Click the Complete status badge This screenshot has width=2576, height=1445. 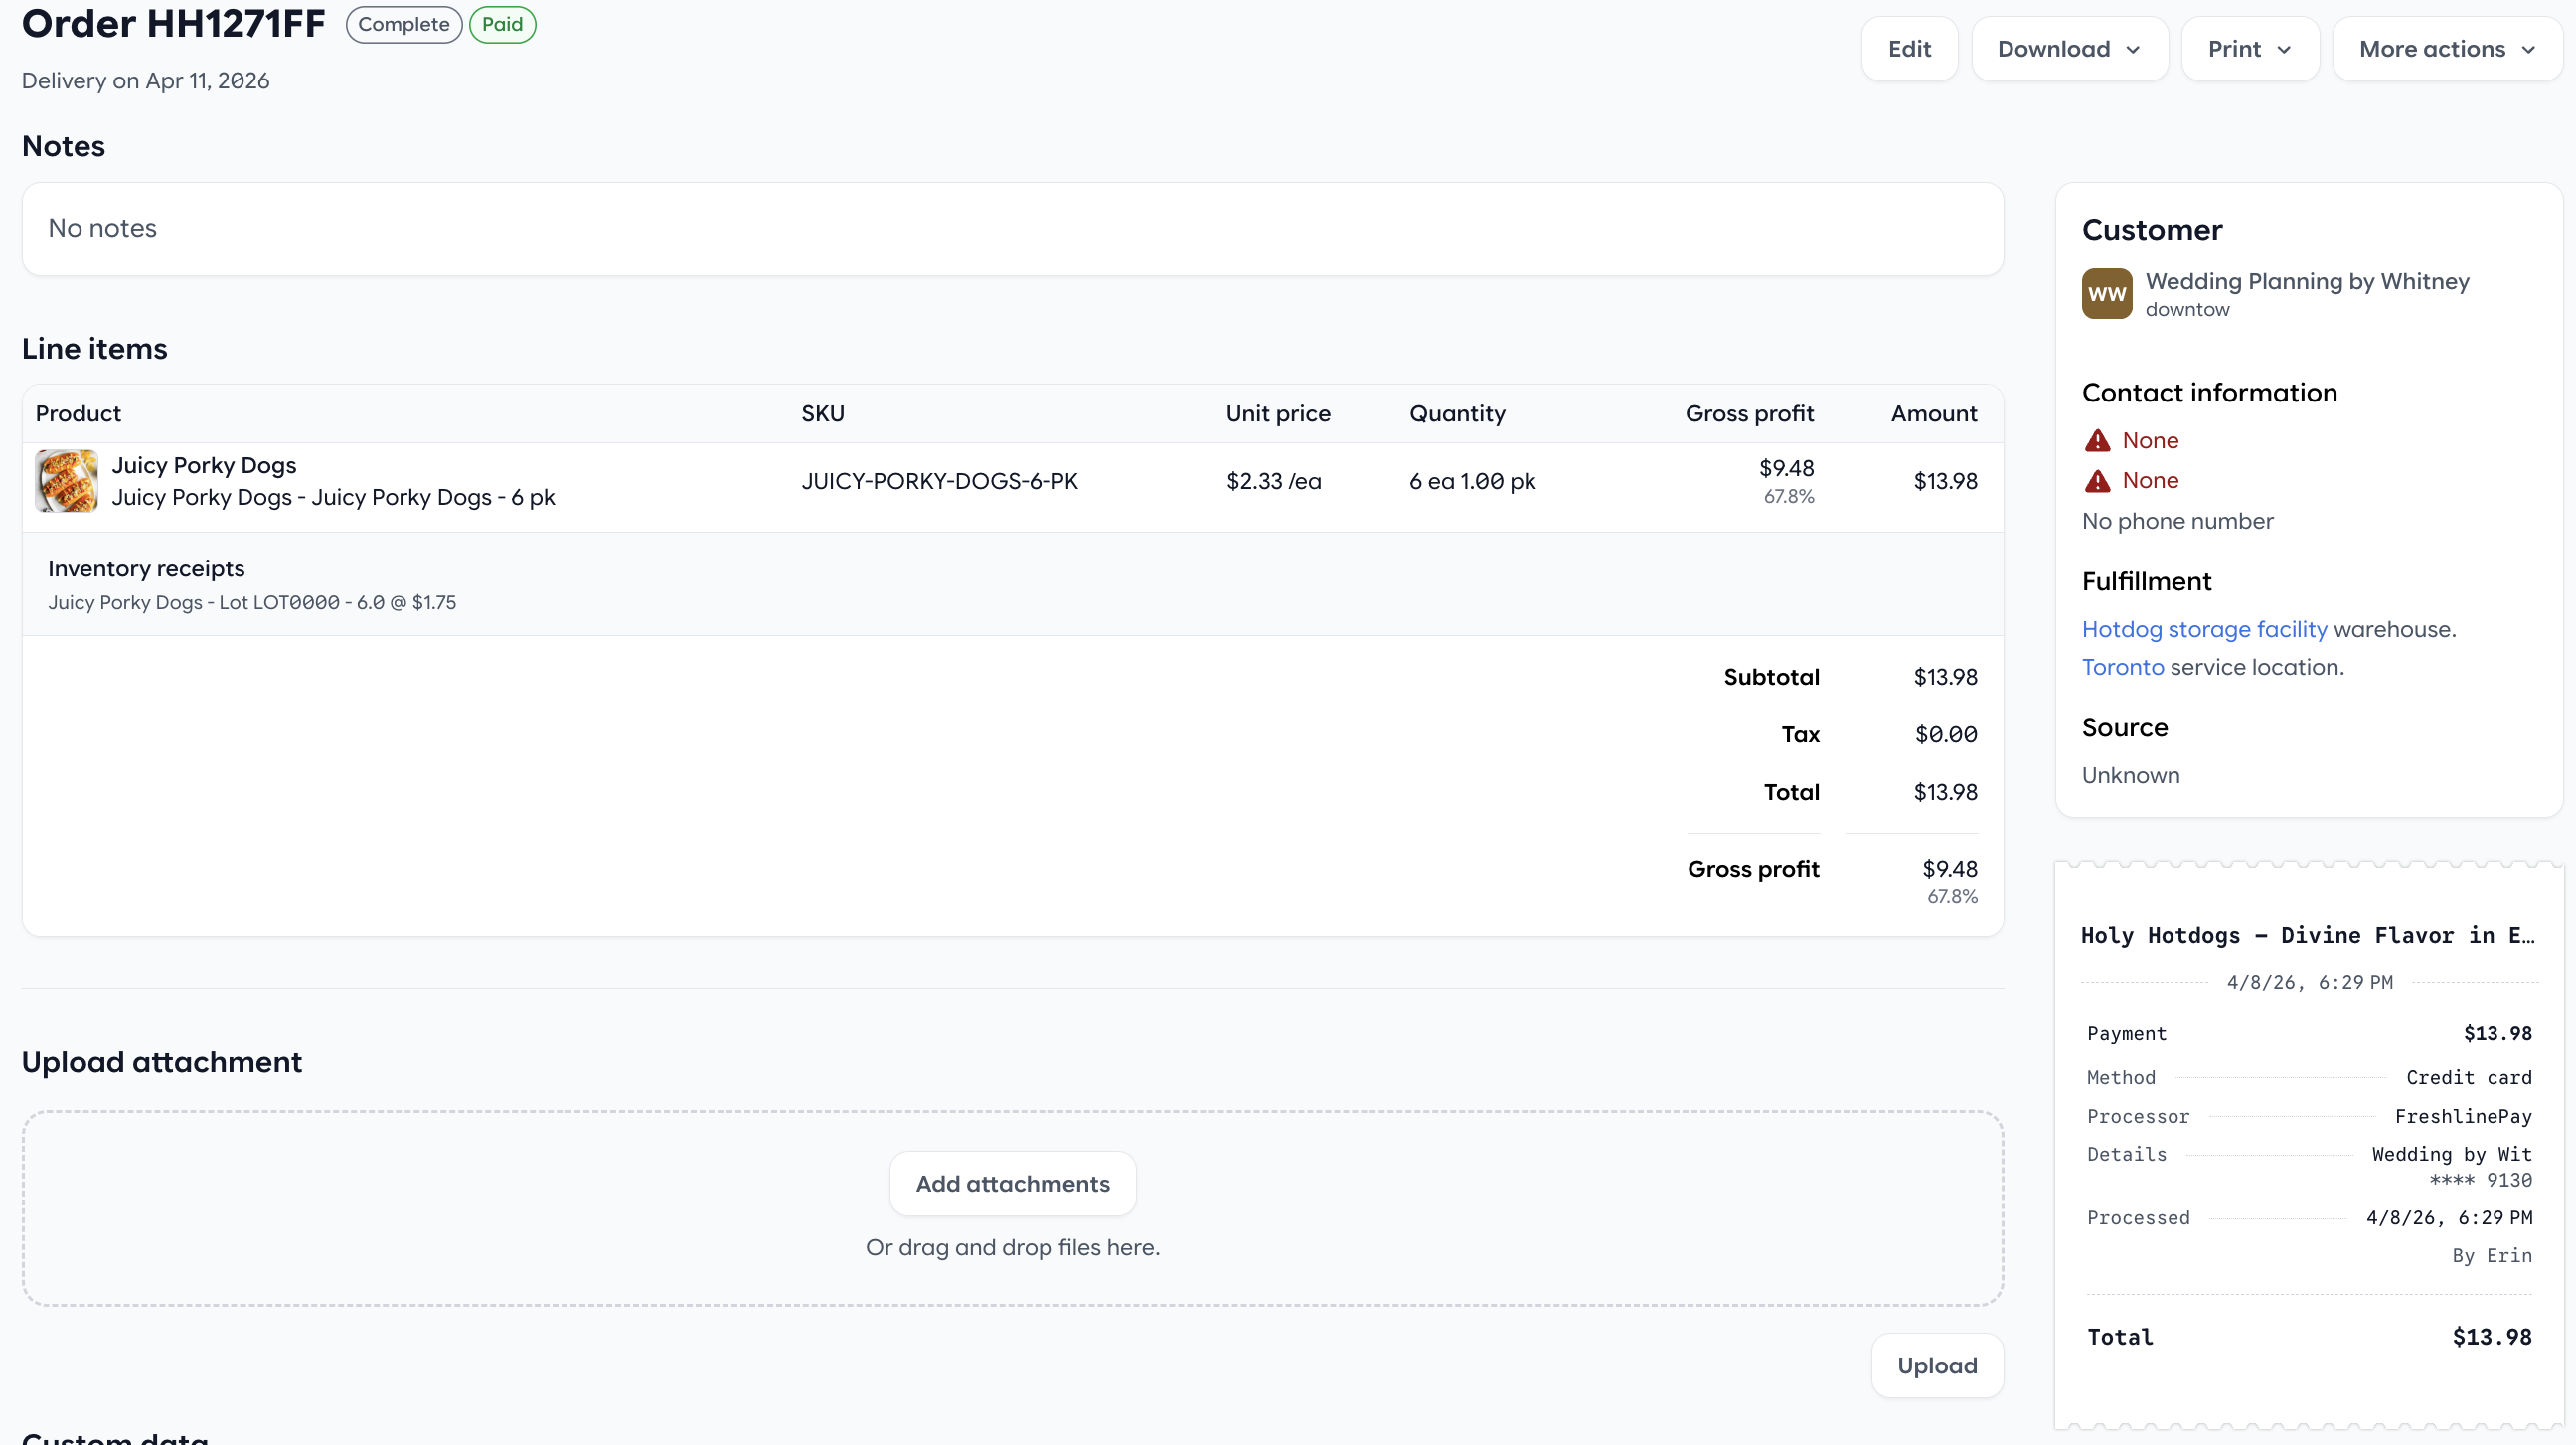pyautogui.click(x=403, y=24)
